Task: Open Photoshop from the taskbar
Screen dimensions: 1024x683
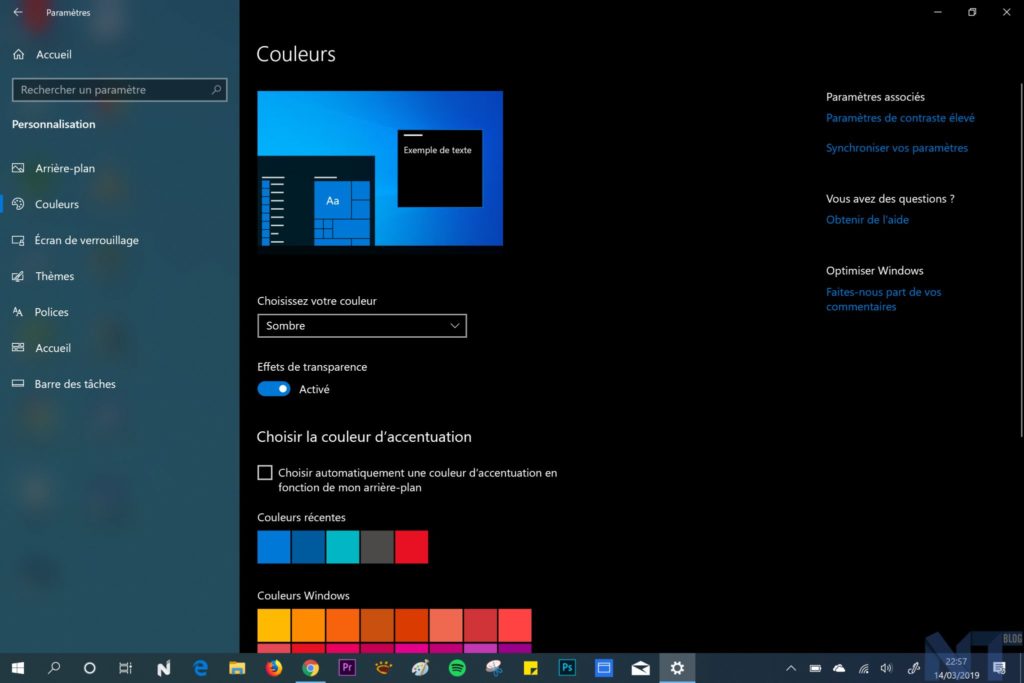Action: [x=567, y=667]
